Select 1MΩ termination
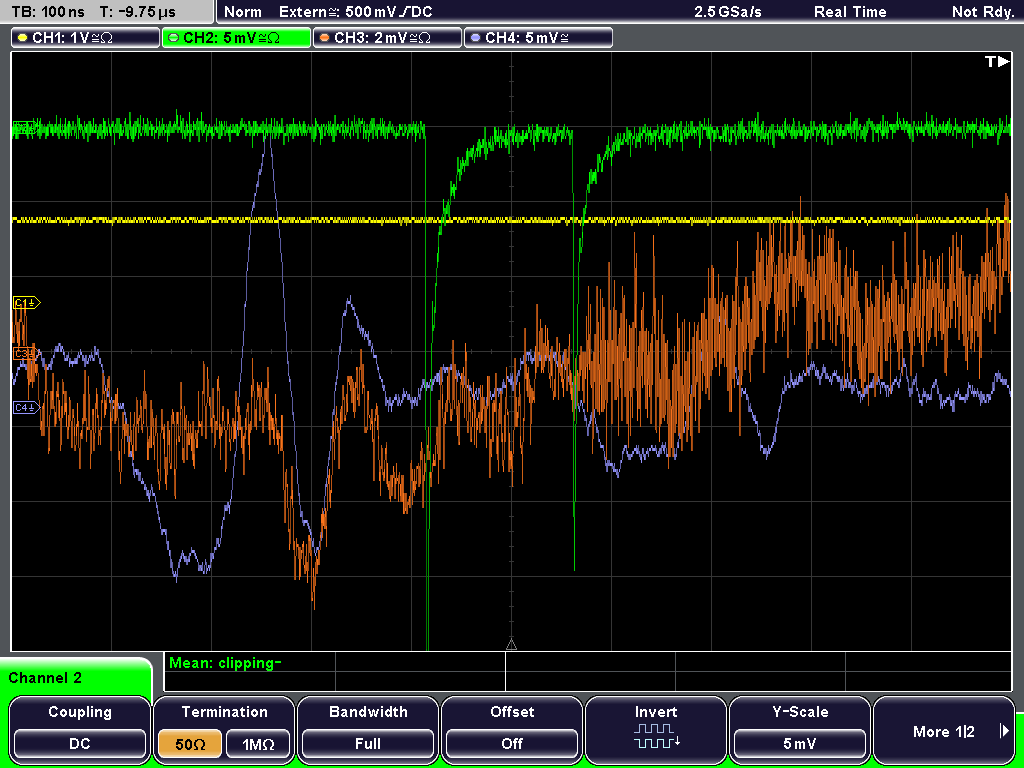The image size is (1024, 768). 258,744
